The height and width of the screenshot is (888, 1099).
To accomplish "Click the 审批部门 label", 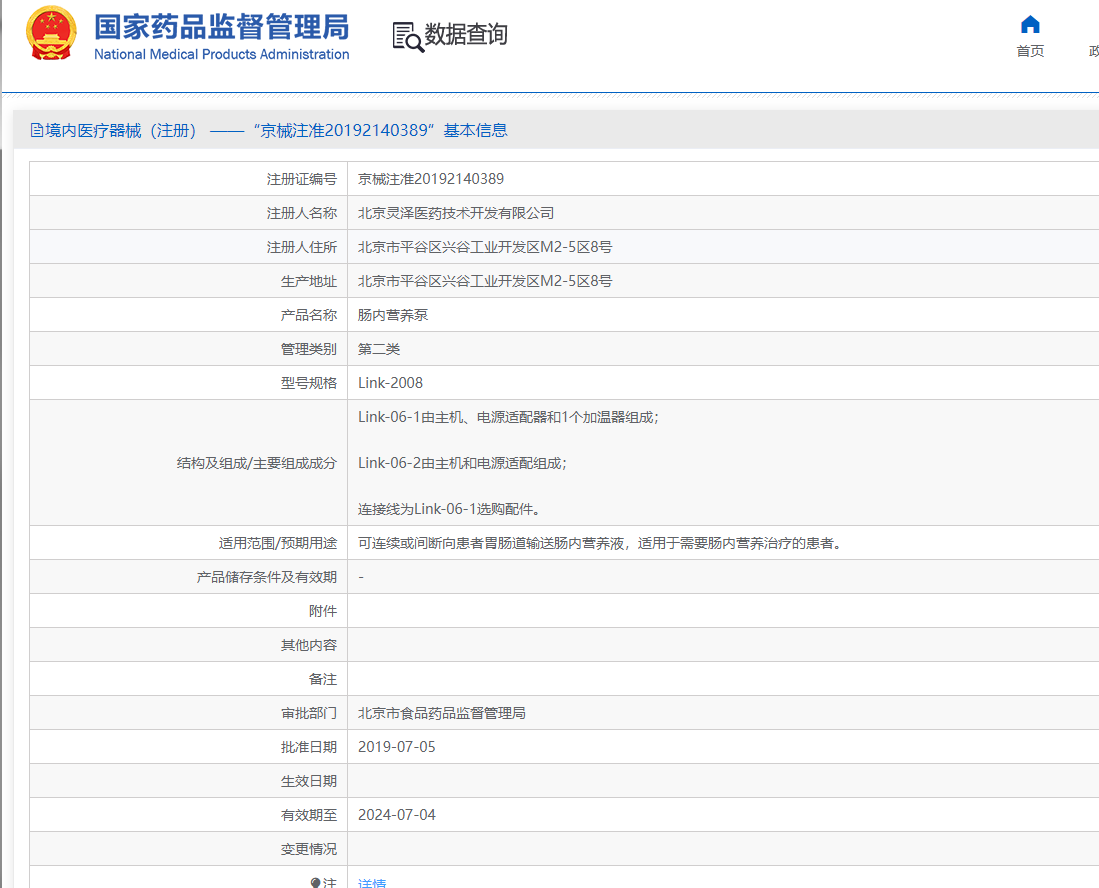I will click(308, 713).
